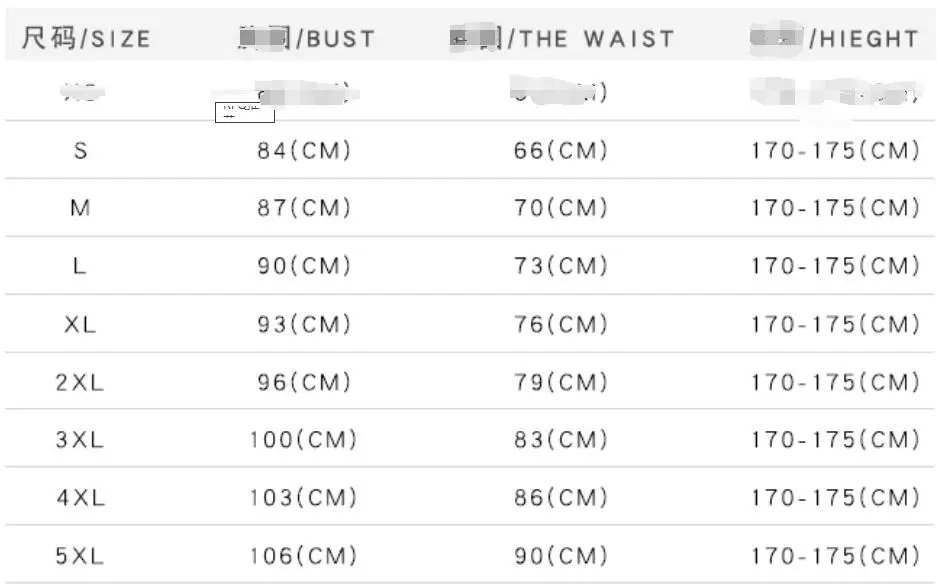The image size is (937, 584).
Task: Click the XL size label
Action: (x=81, y=324)
